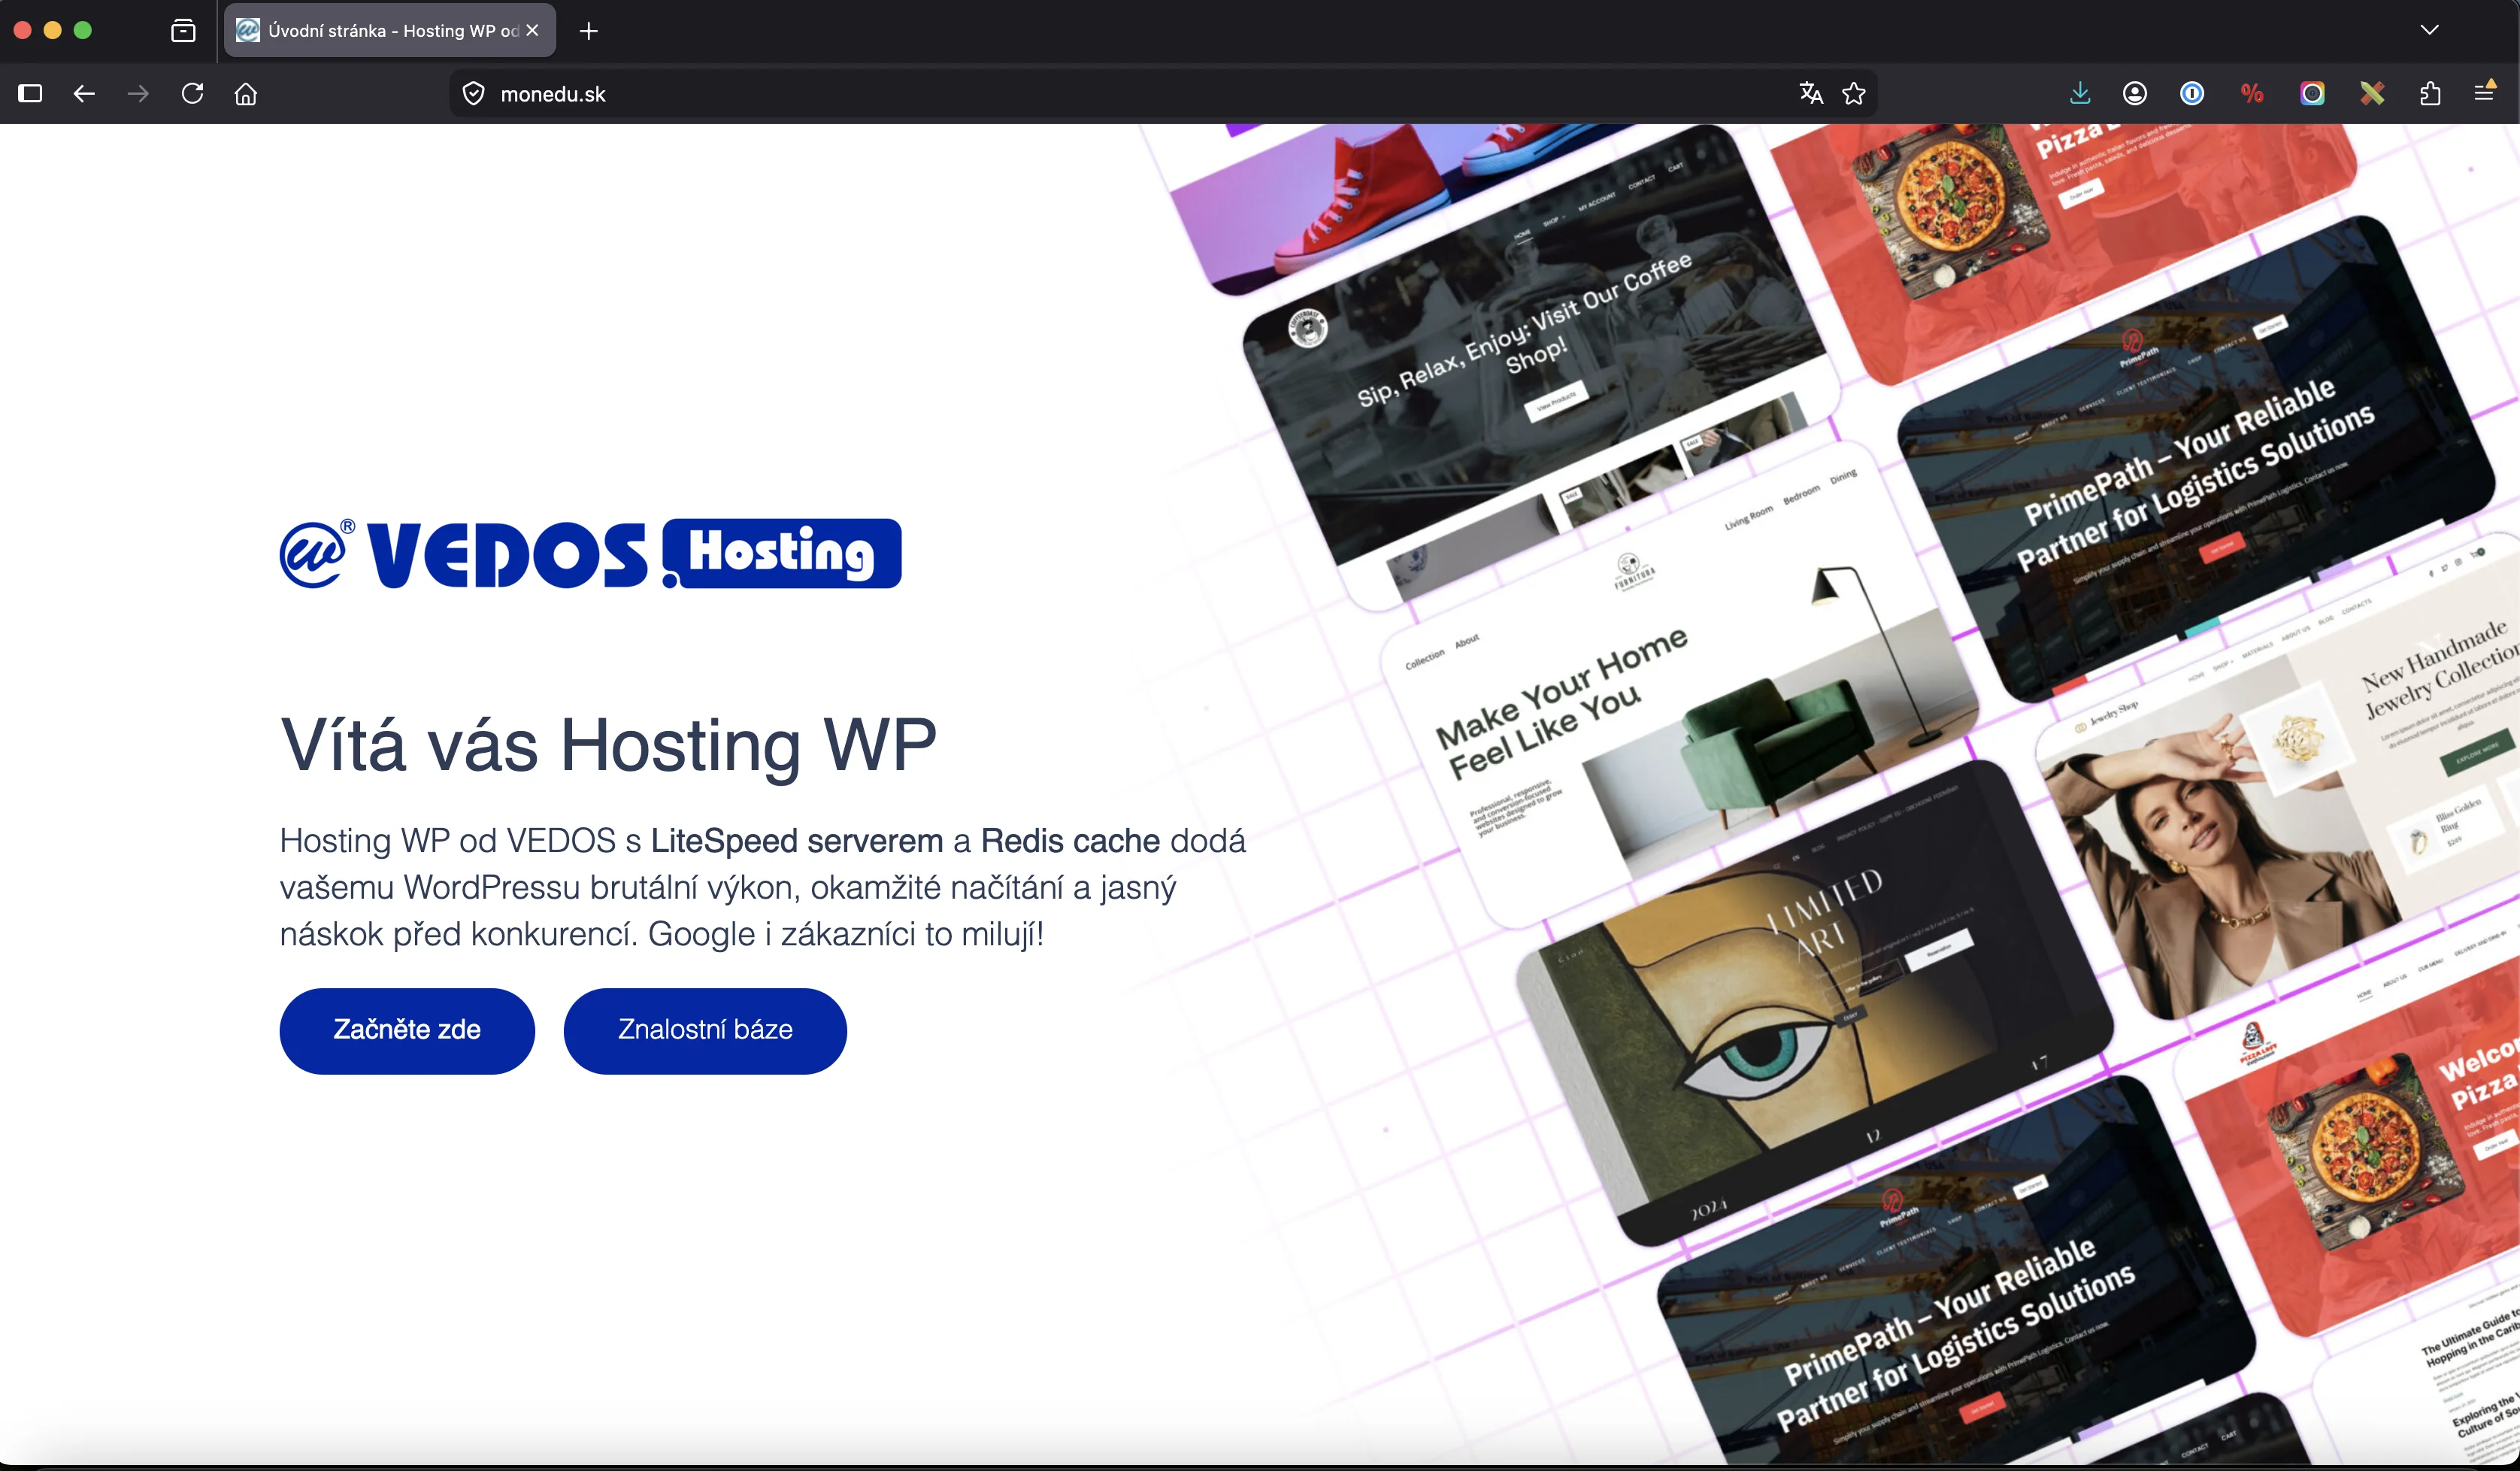Open the tab overview icon

pos(183,31)
